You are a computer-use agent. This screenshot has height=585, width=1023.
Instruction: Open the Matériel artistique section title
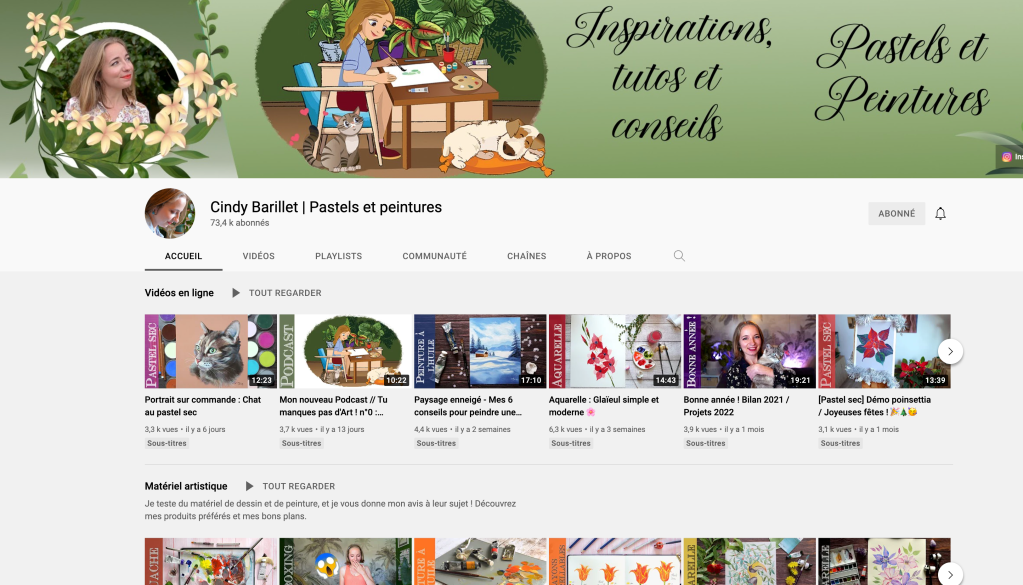pyautogui.click(x=186, y=486)
